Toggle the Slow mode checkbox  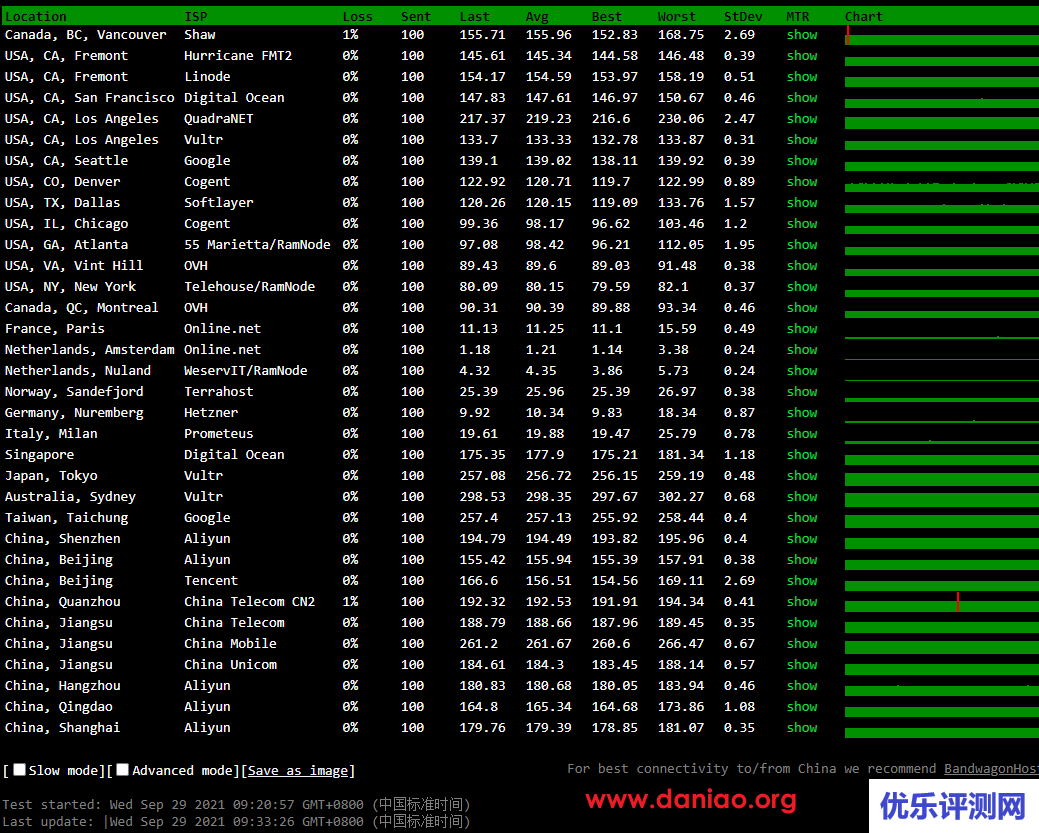(x=20, y=769)
